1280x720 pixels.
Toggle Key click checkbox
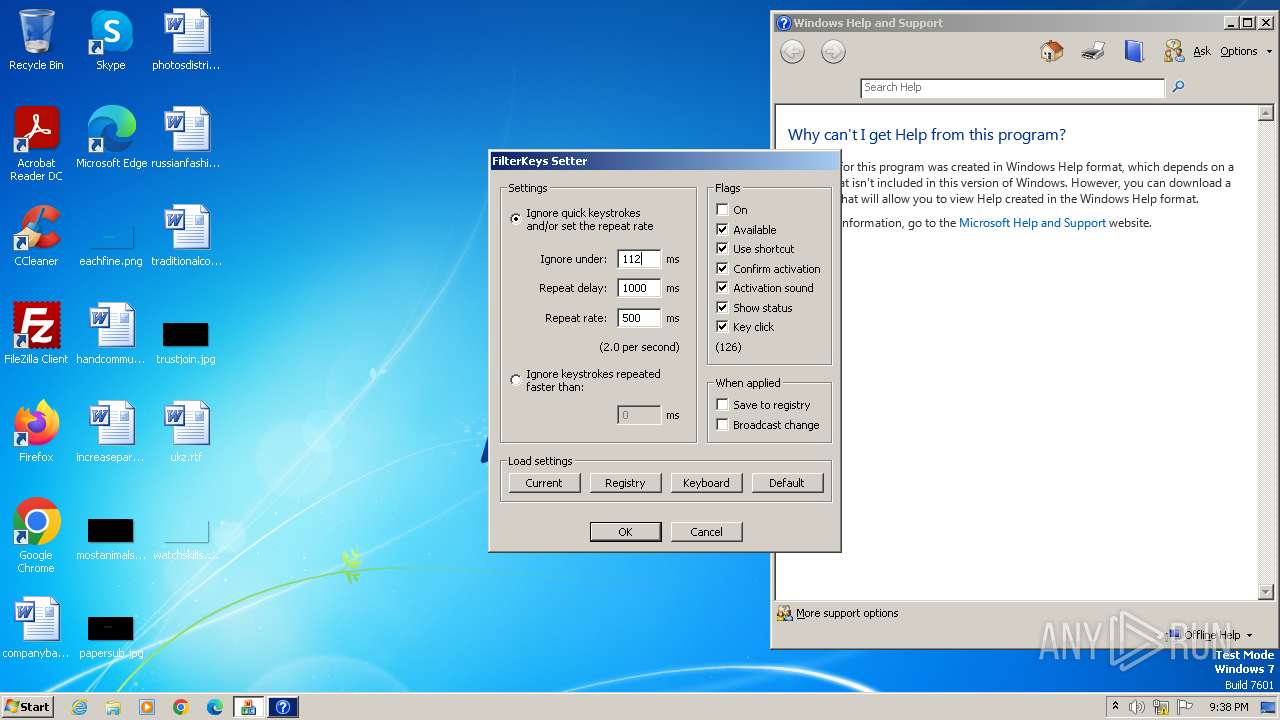click(722, 326)
